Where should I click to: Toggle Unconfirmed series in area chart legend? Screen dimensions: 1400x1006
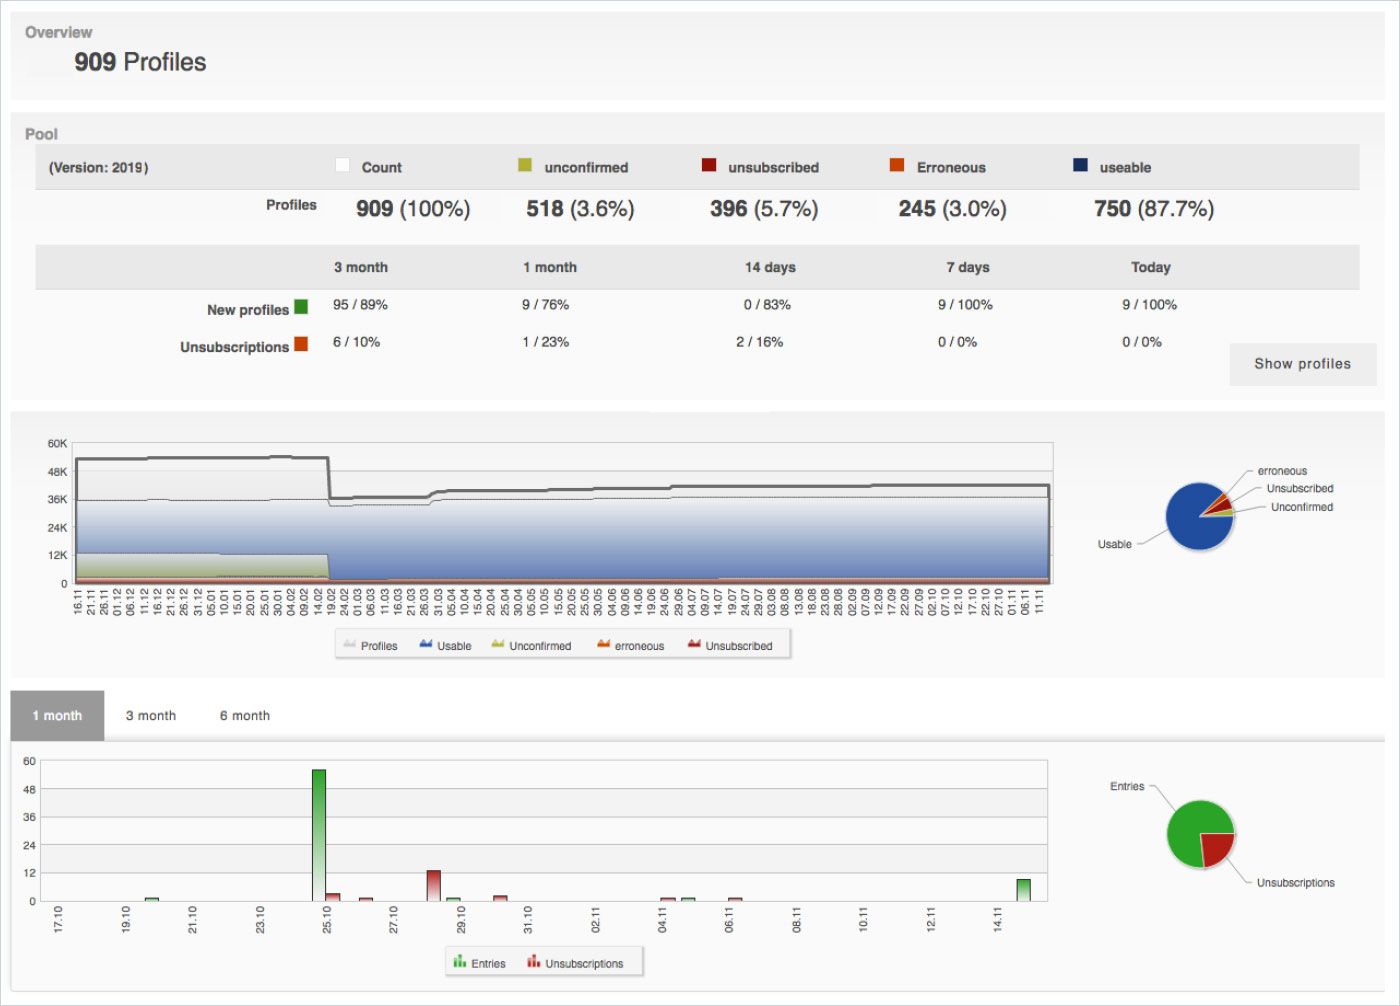(531, 646)
